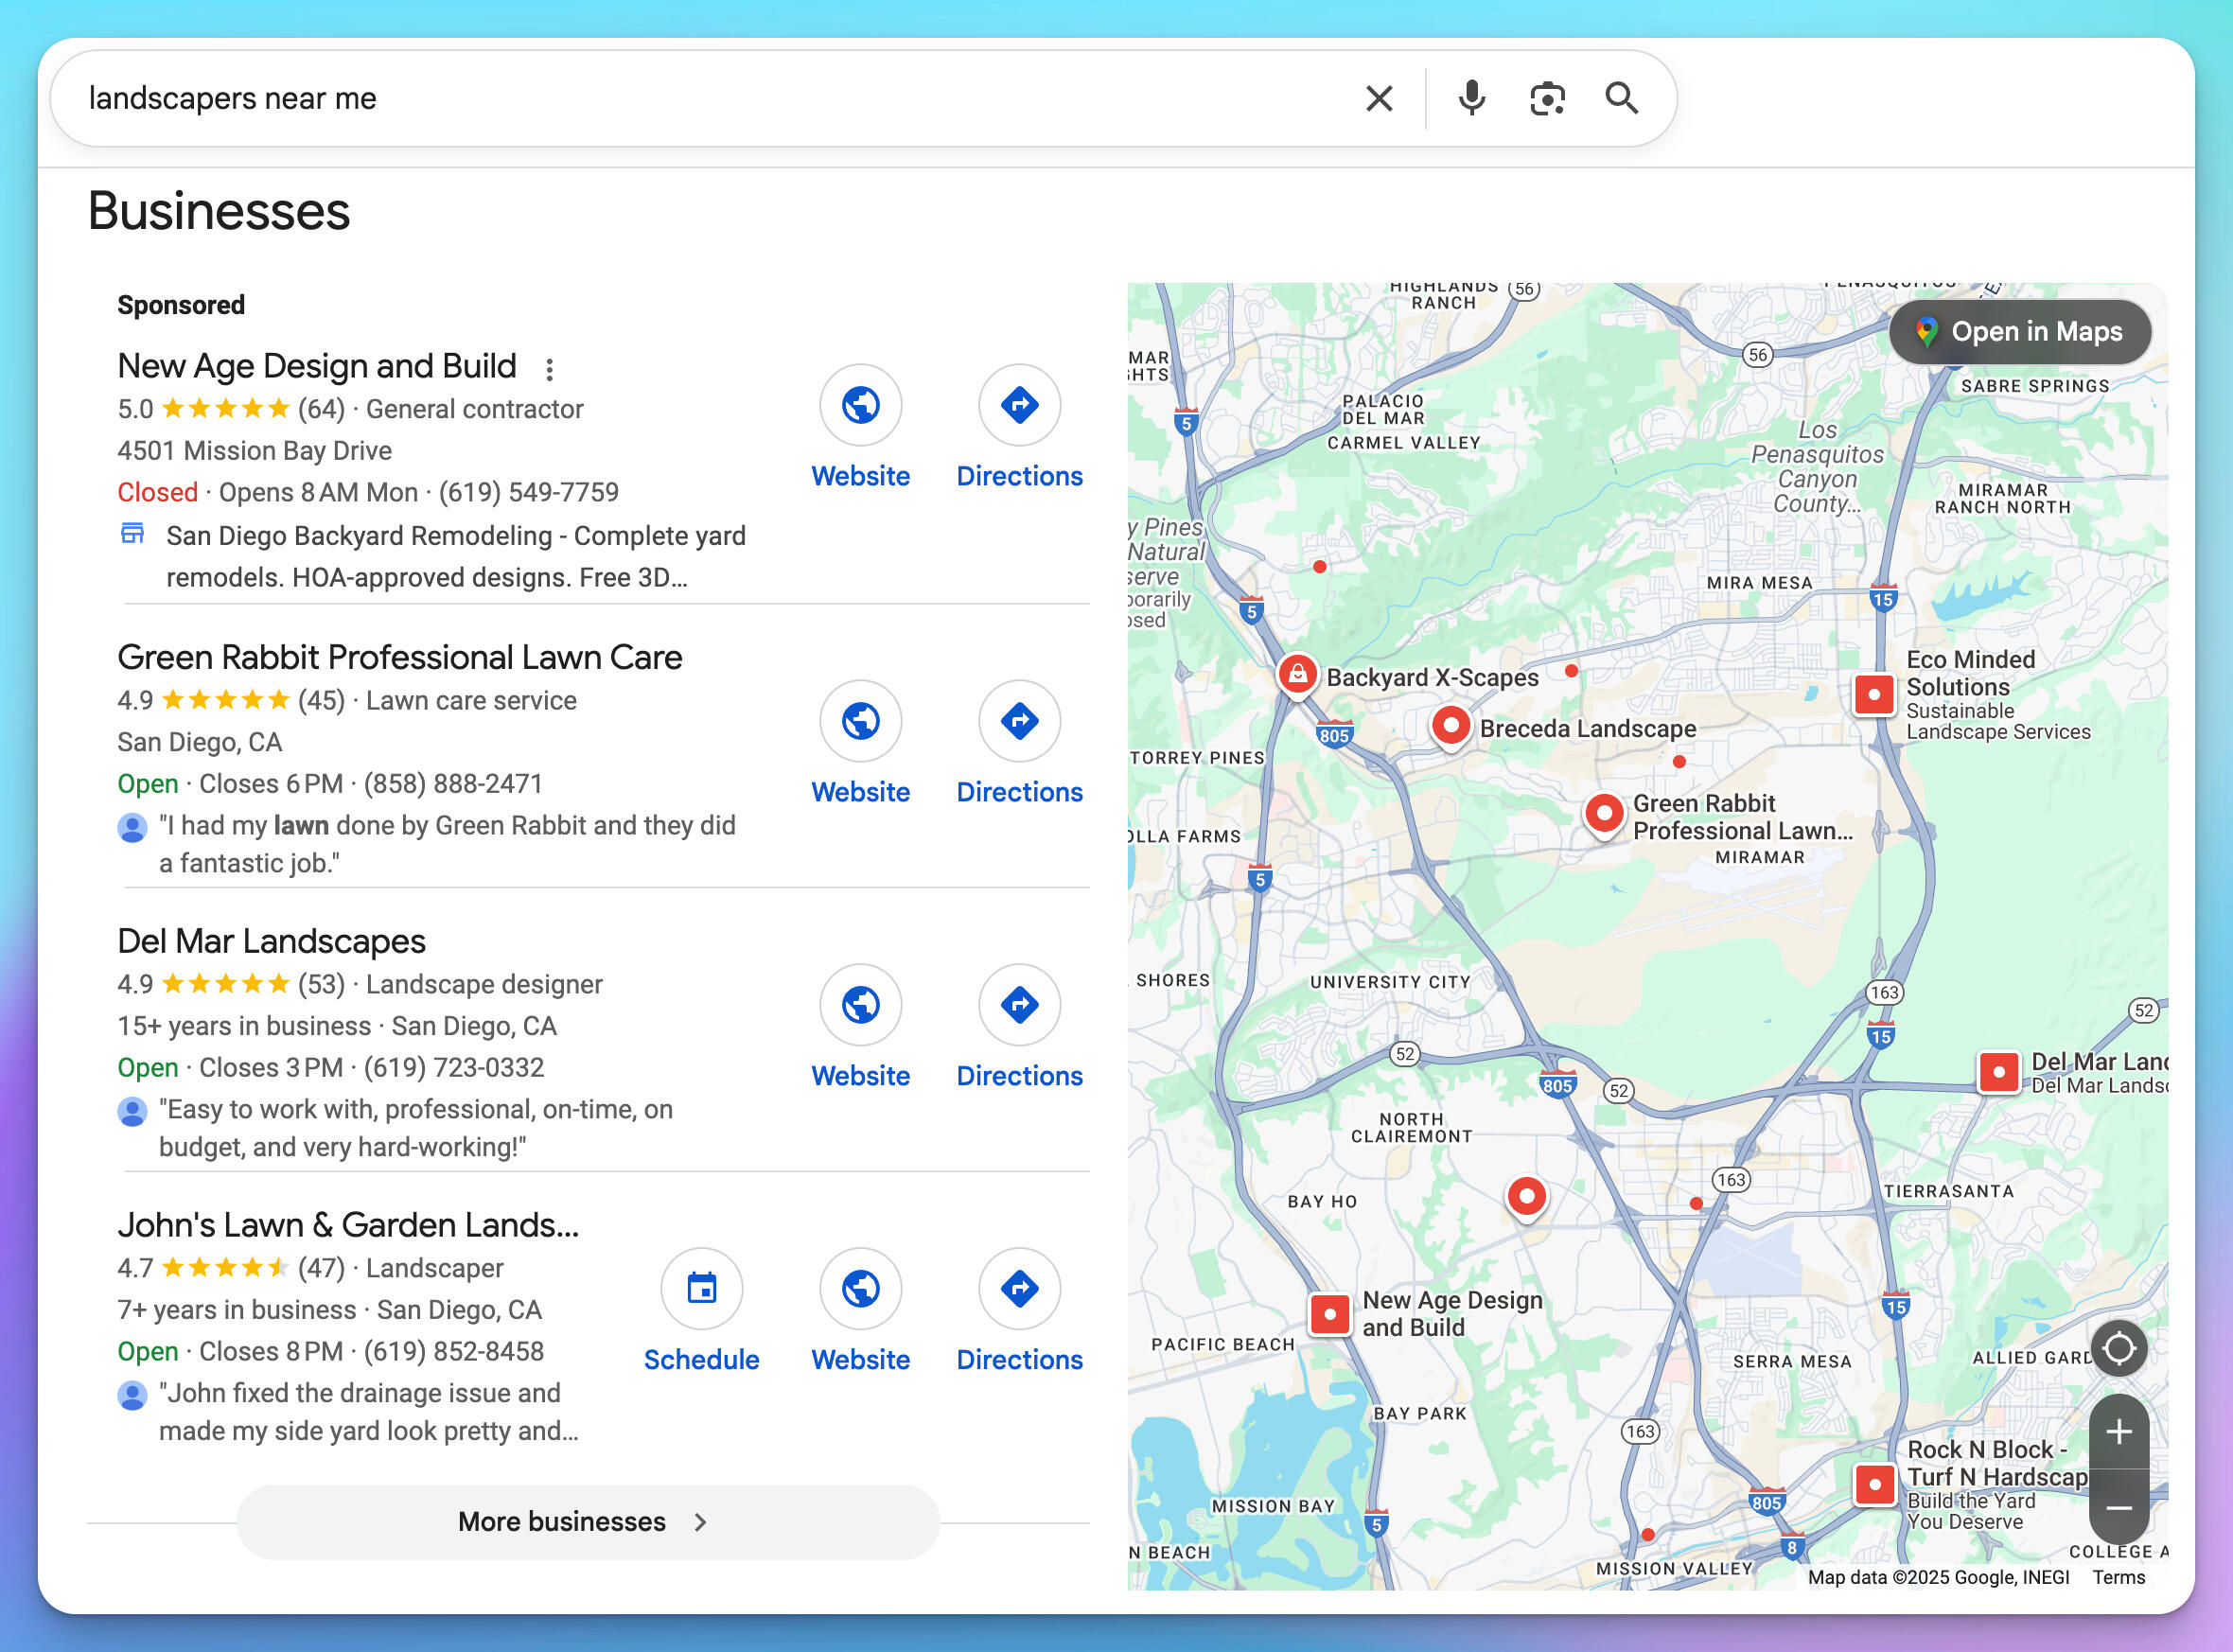Schedule with John's Lawn & Garden
Viewport: 2233px width, 1652px height.
(701, 1289)
